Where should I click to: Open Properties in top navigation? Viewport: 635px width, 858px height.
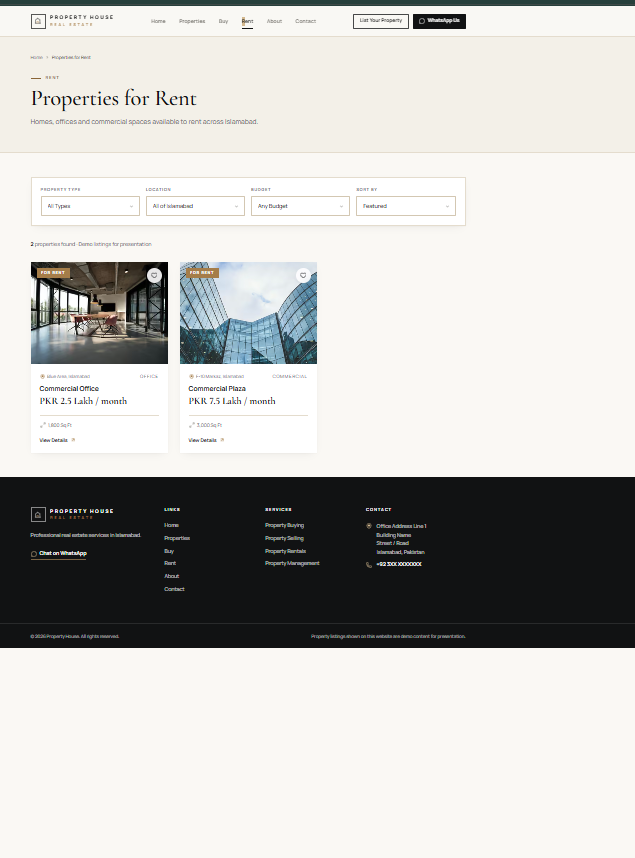(192, 21)
